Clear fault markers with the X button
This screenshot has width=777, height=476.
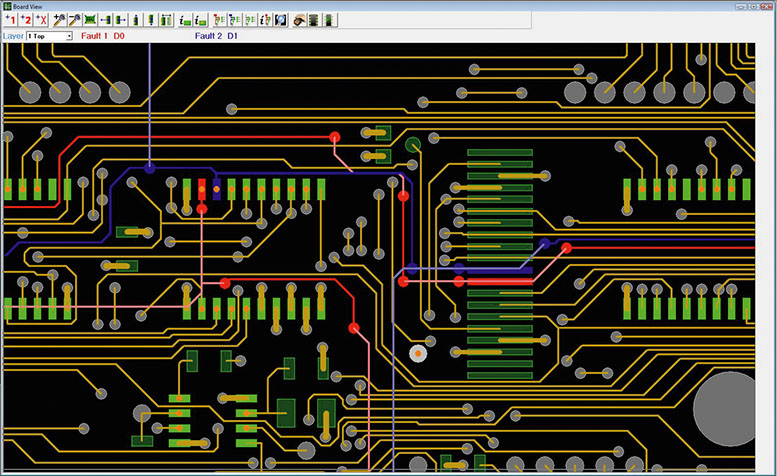point(41,20)
